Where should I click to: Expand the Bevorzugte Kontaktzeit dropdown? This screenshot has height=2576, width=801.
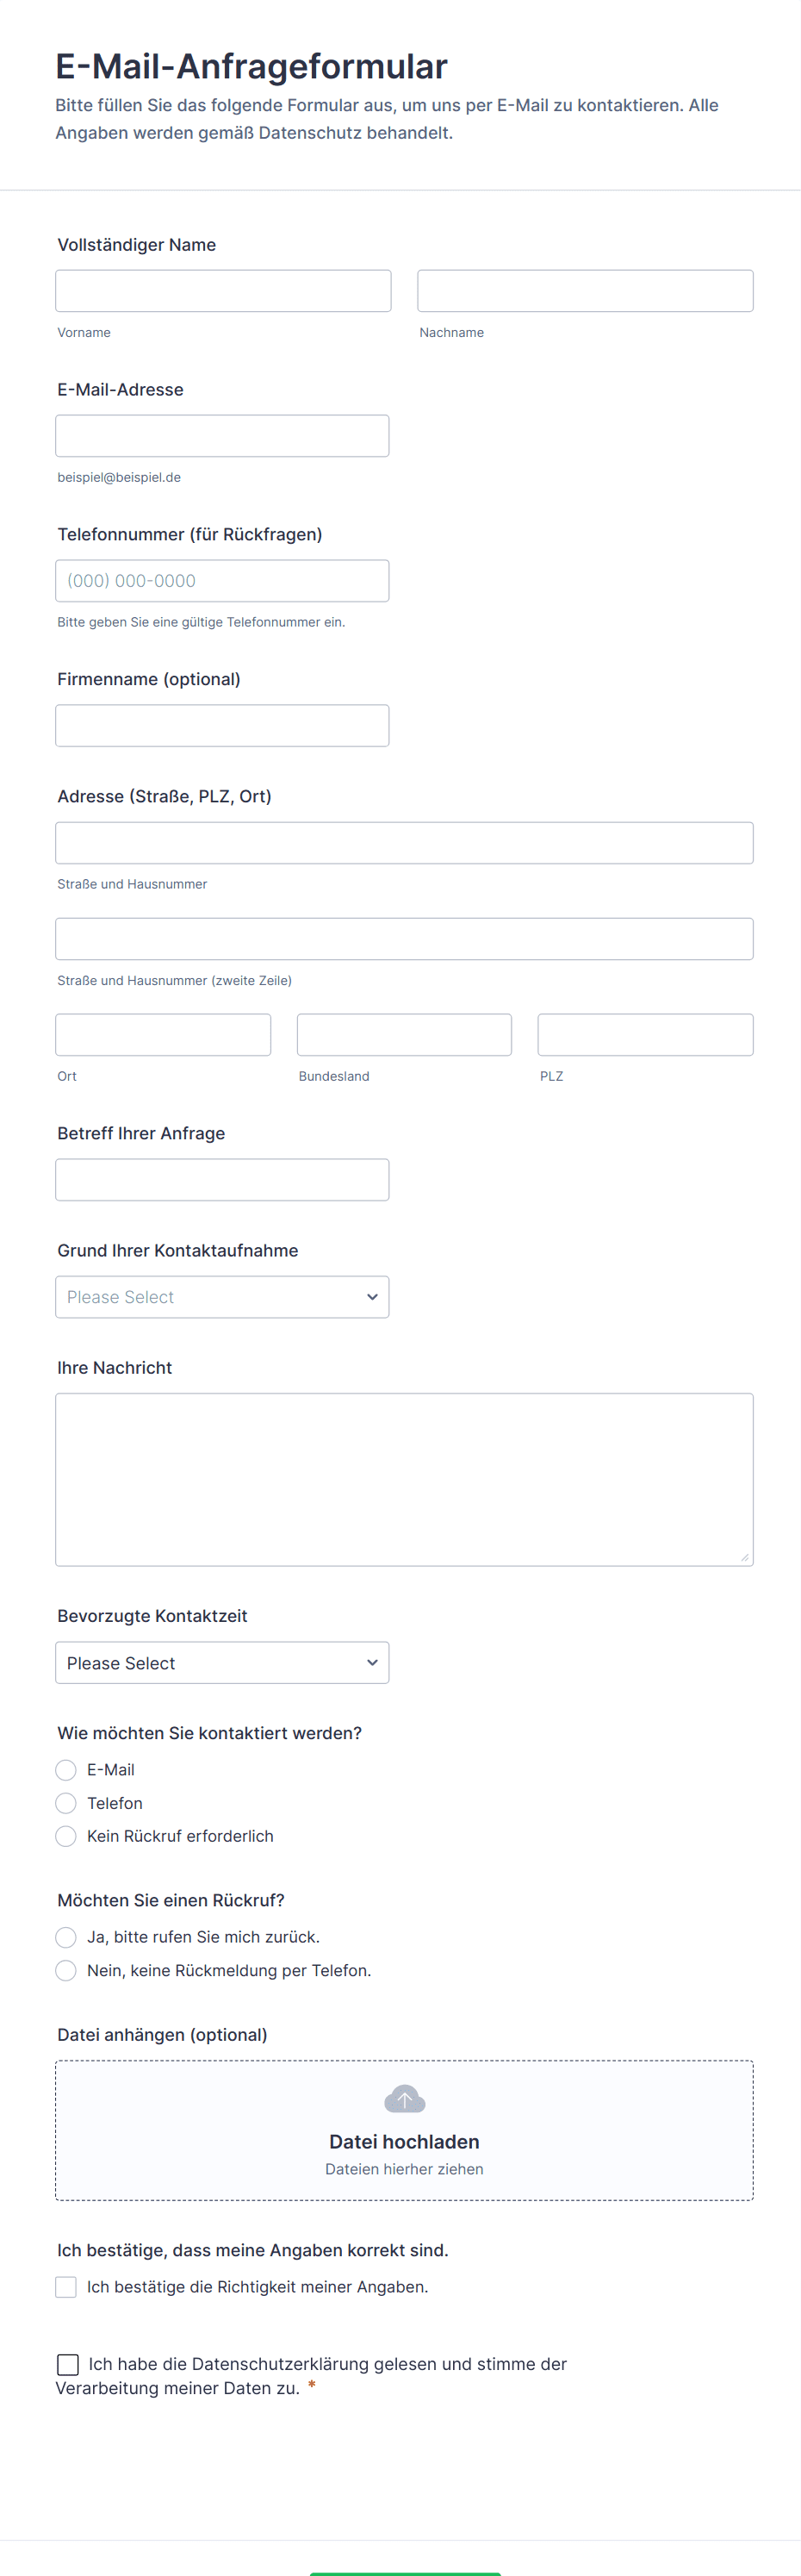point(222,1663)
